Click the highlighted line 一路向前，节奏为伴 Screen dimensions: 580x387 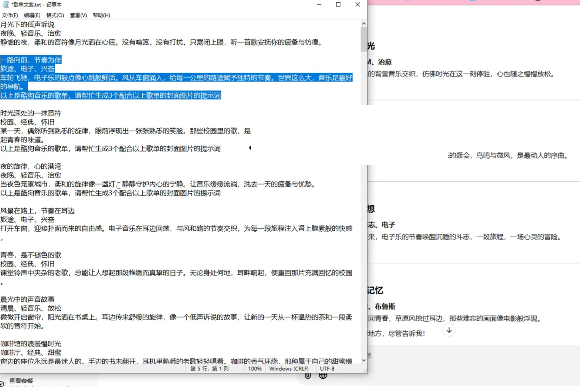pyautogui.click(x=31, y=60)
